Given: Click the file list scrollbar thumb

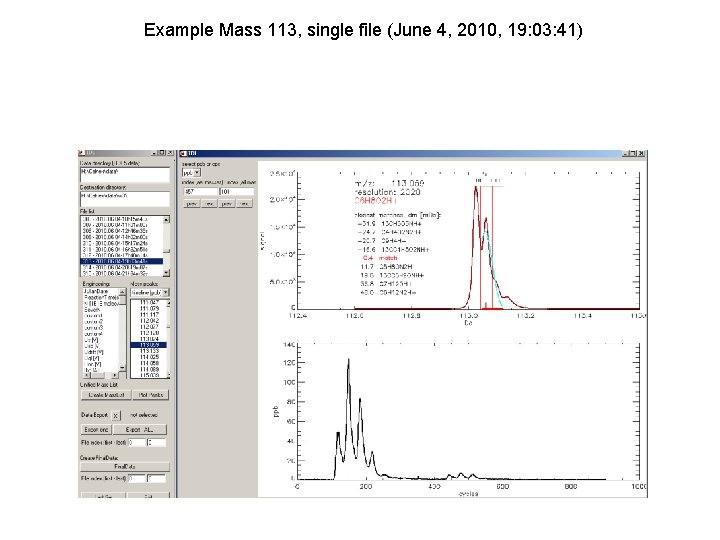Looking at the screenshot, I should 166,251.
